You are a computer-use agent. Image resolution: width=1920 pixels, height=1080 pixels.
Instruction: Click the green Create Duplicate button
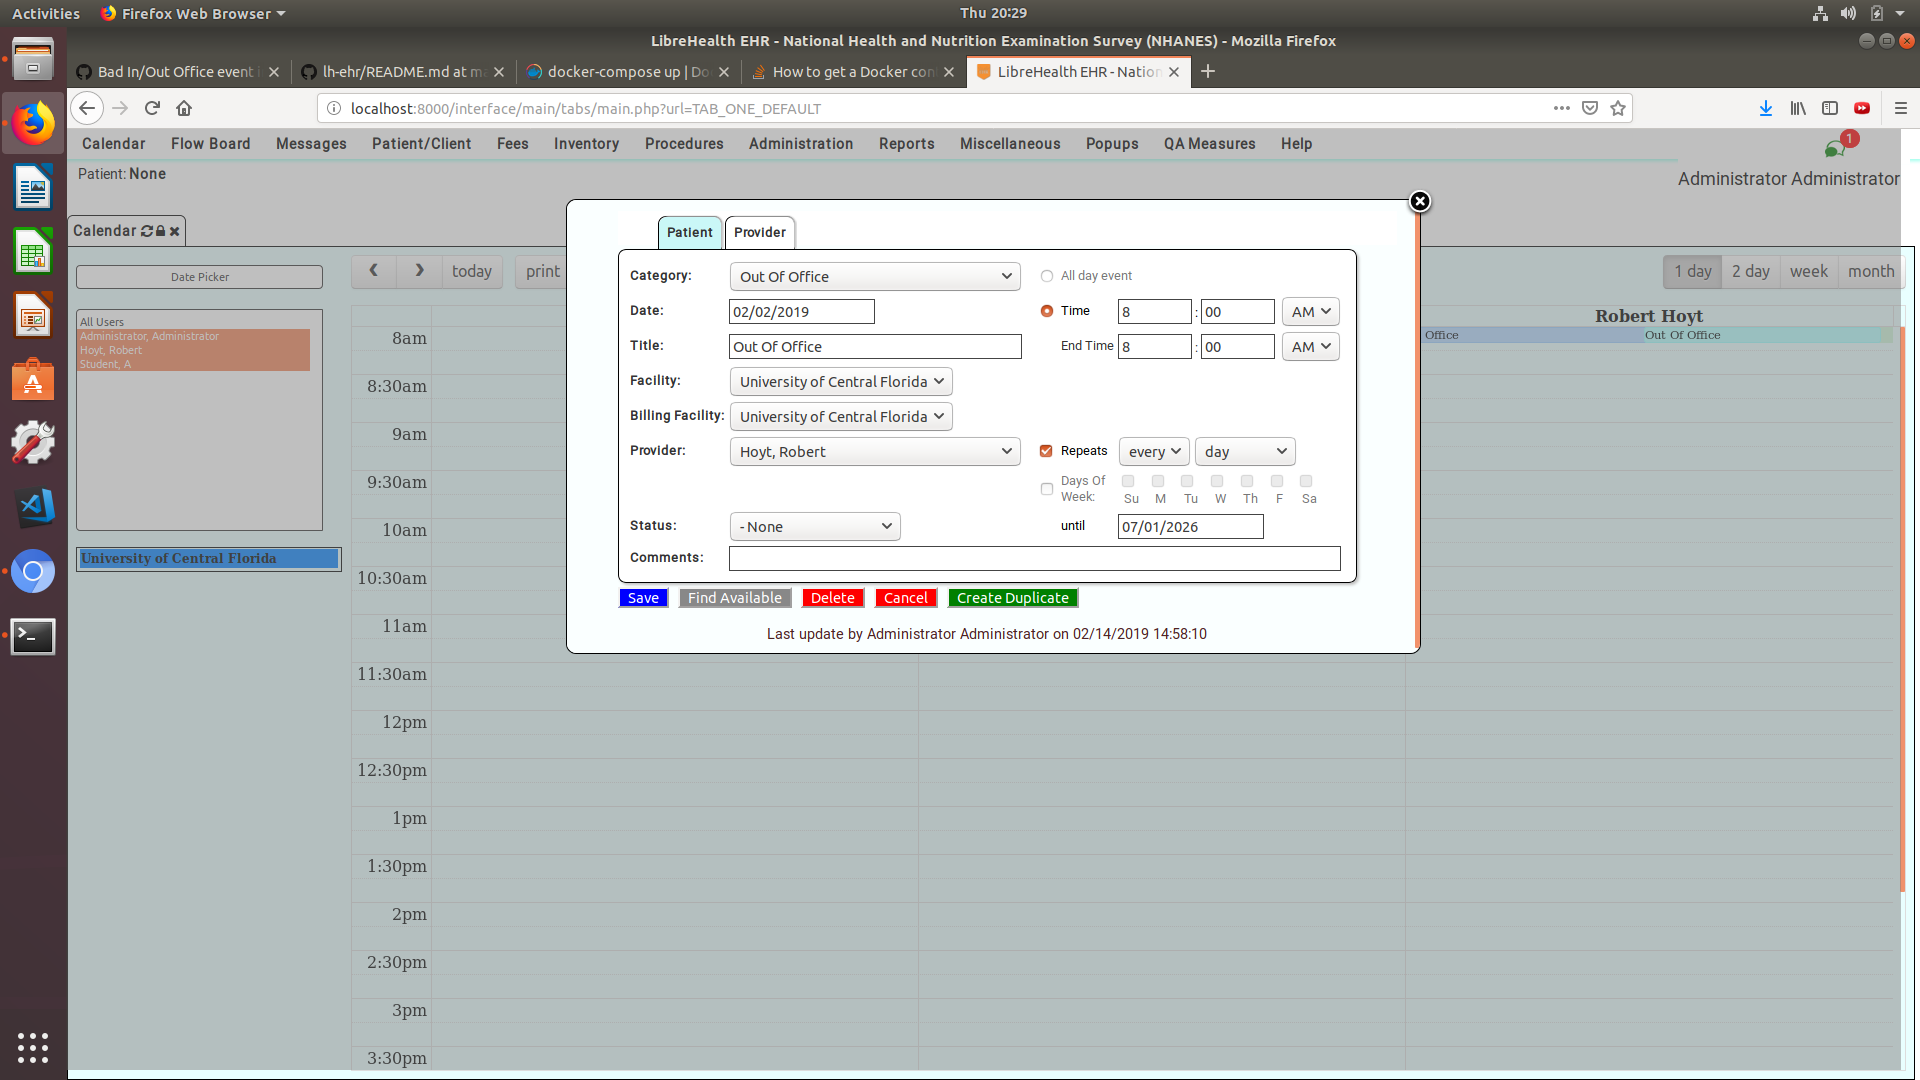(1012, 598)
